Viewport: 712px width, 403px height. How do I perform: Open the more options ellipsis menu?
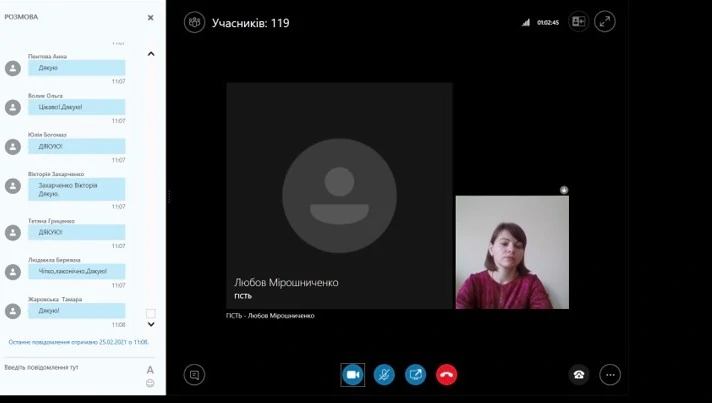pyautogui.click(x=610, y=374)
